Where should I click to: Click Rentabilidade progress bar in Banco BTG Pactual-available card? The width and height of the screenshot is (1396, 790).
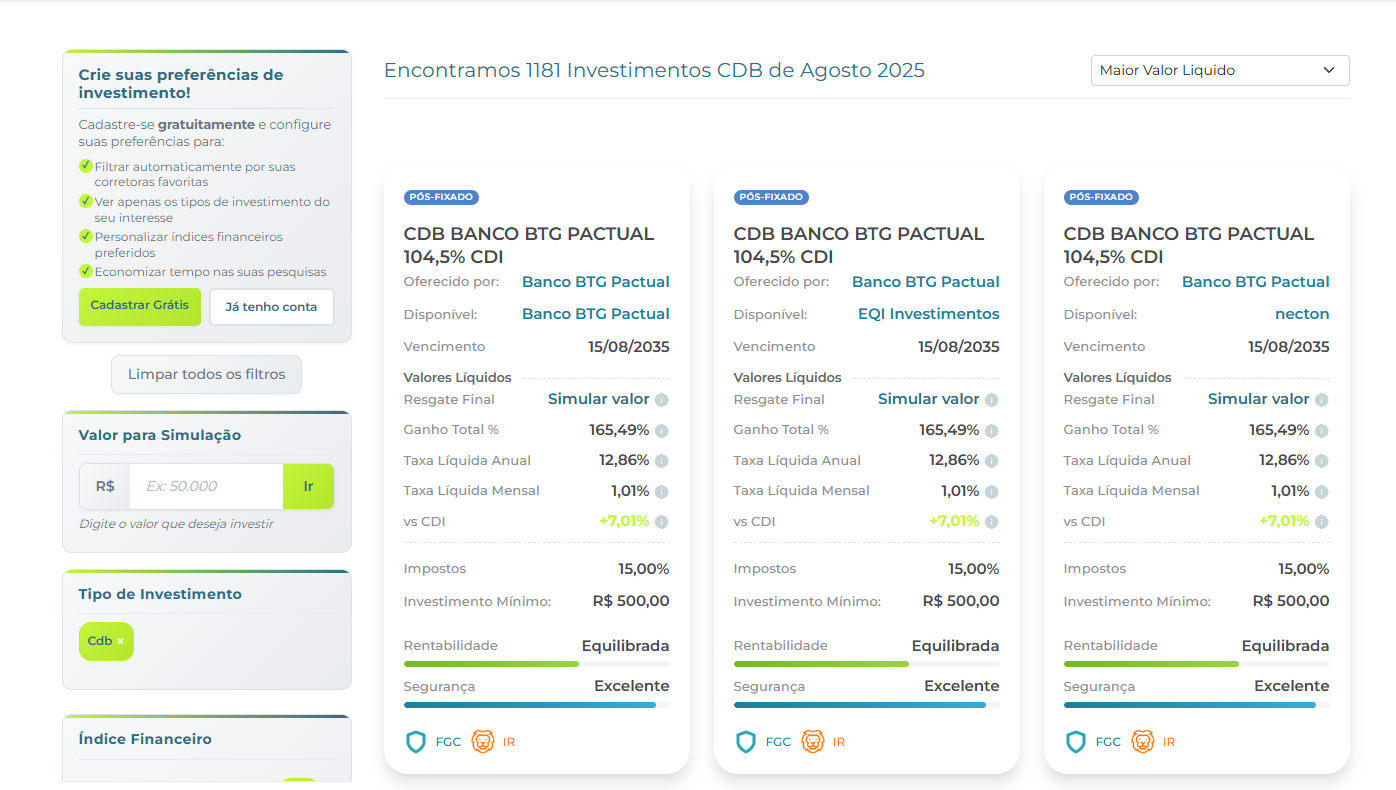(537, 664)
